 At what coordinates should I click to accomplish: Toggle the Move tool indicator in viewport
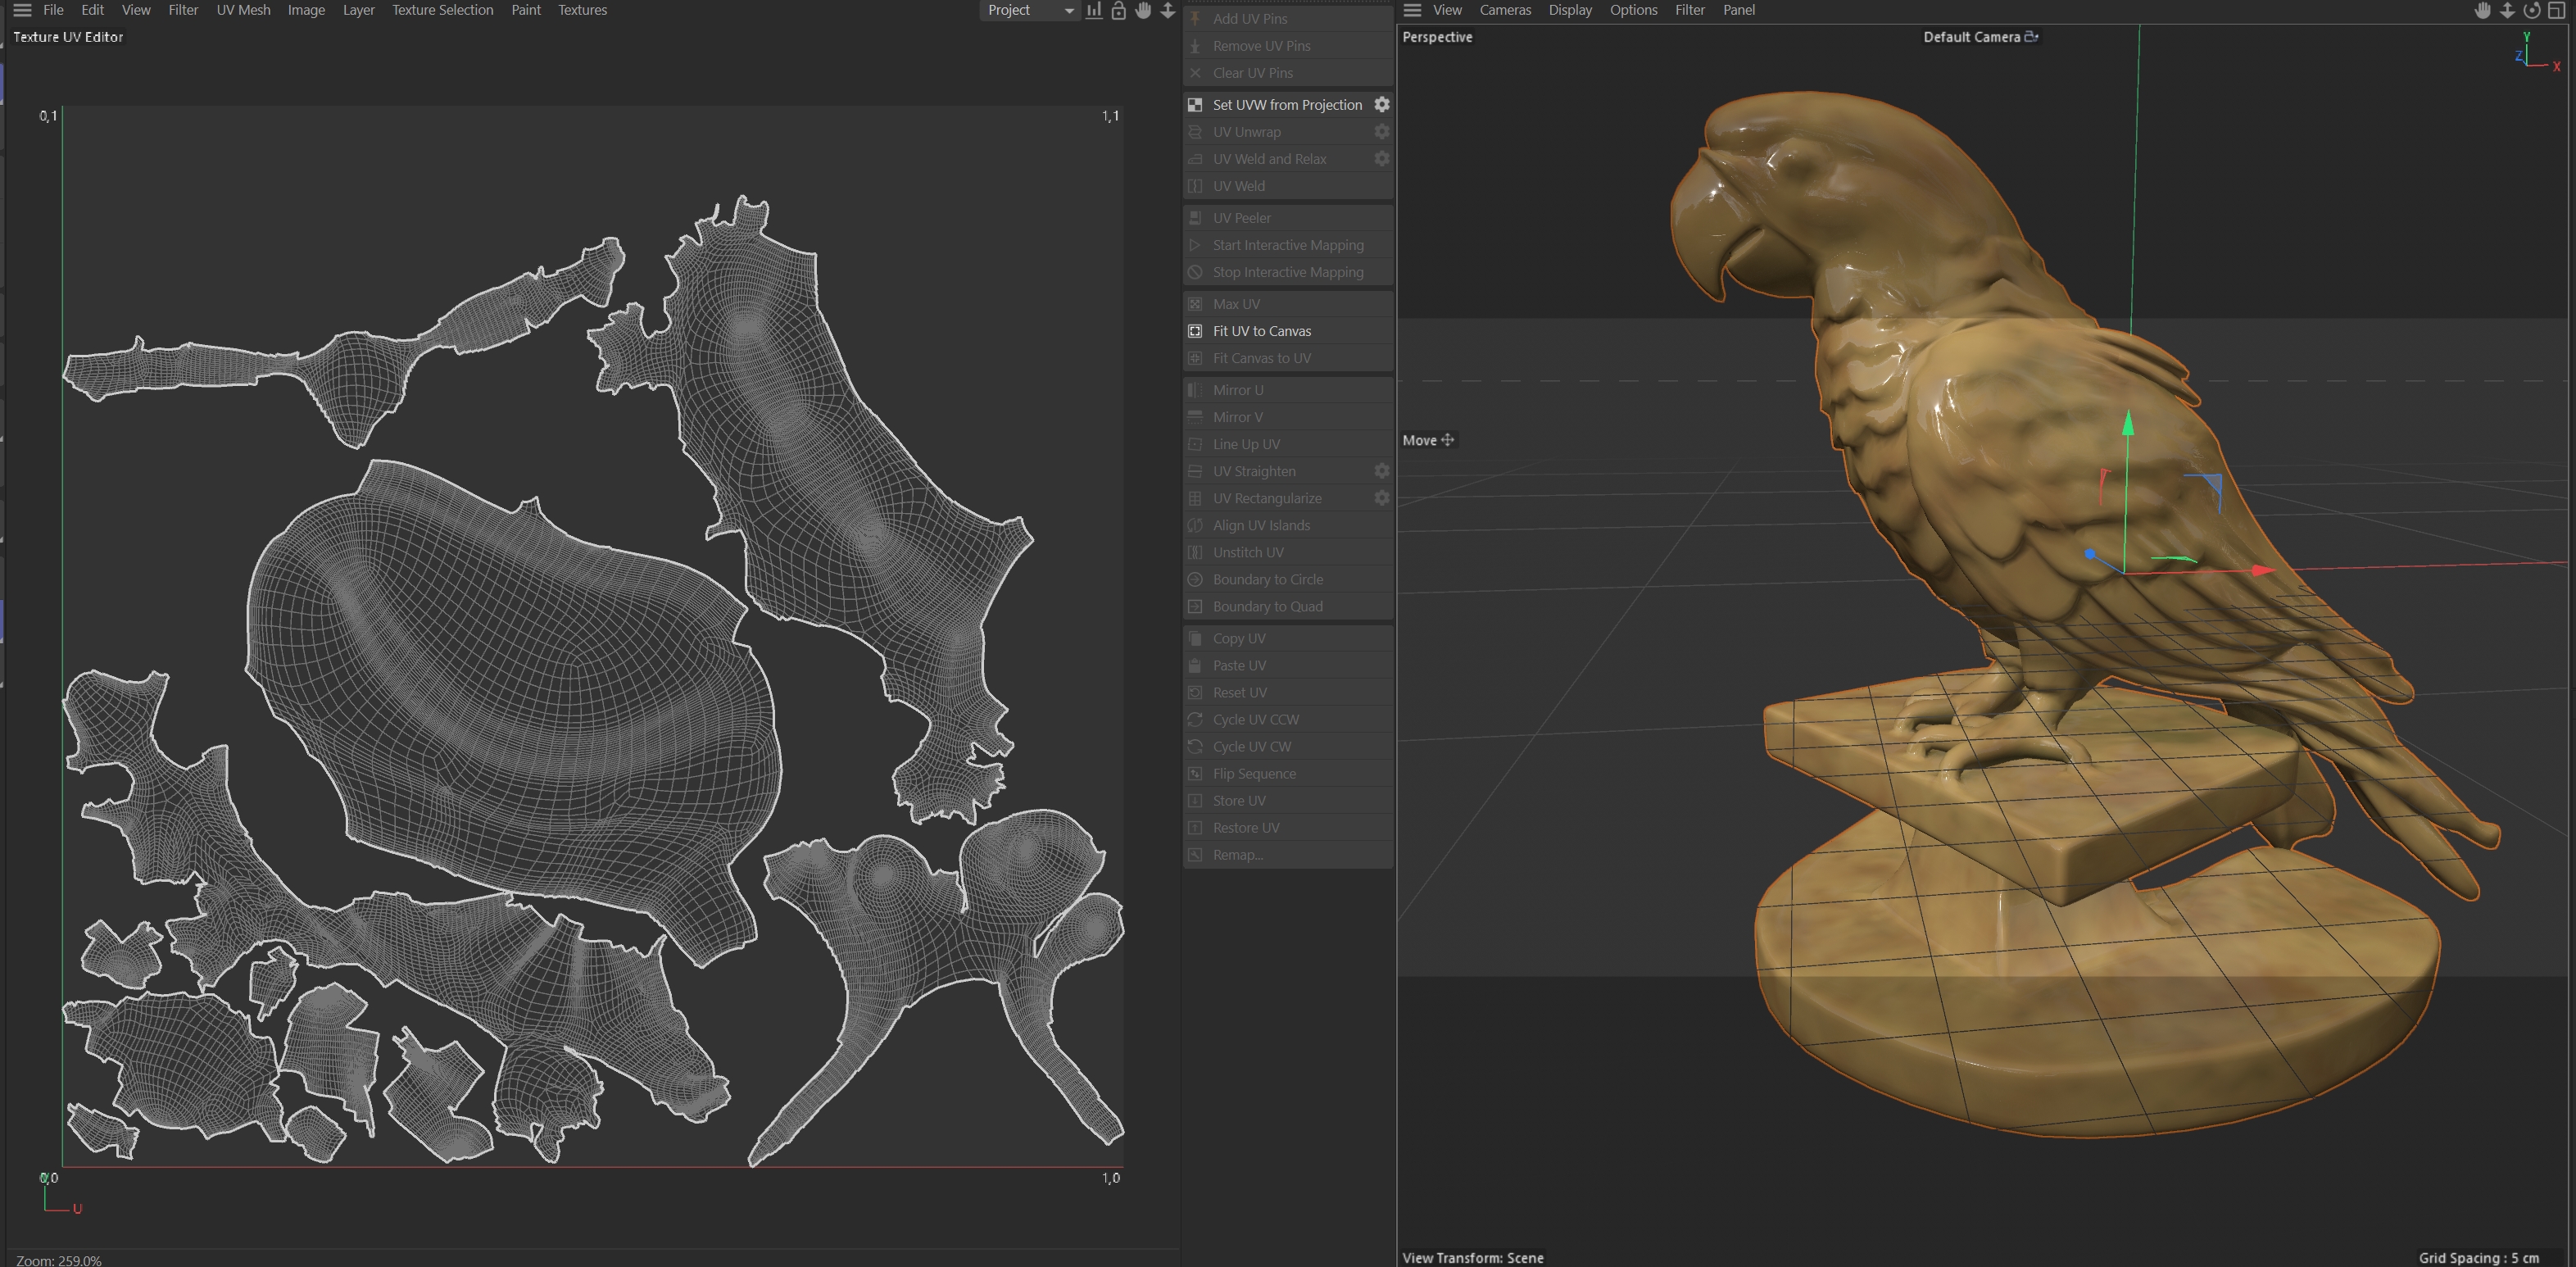[1428, 440]
